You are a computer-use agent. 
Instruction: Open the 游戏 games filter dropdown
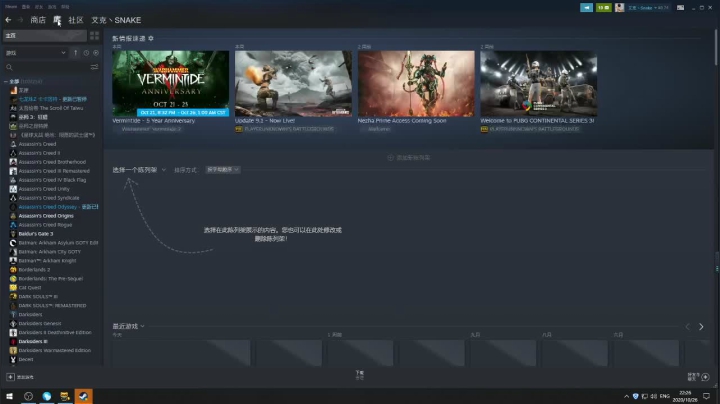[35, 53]
